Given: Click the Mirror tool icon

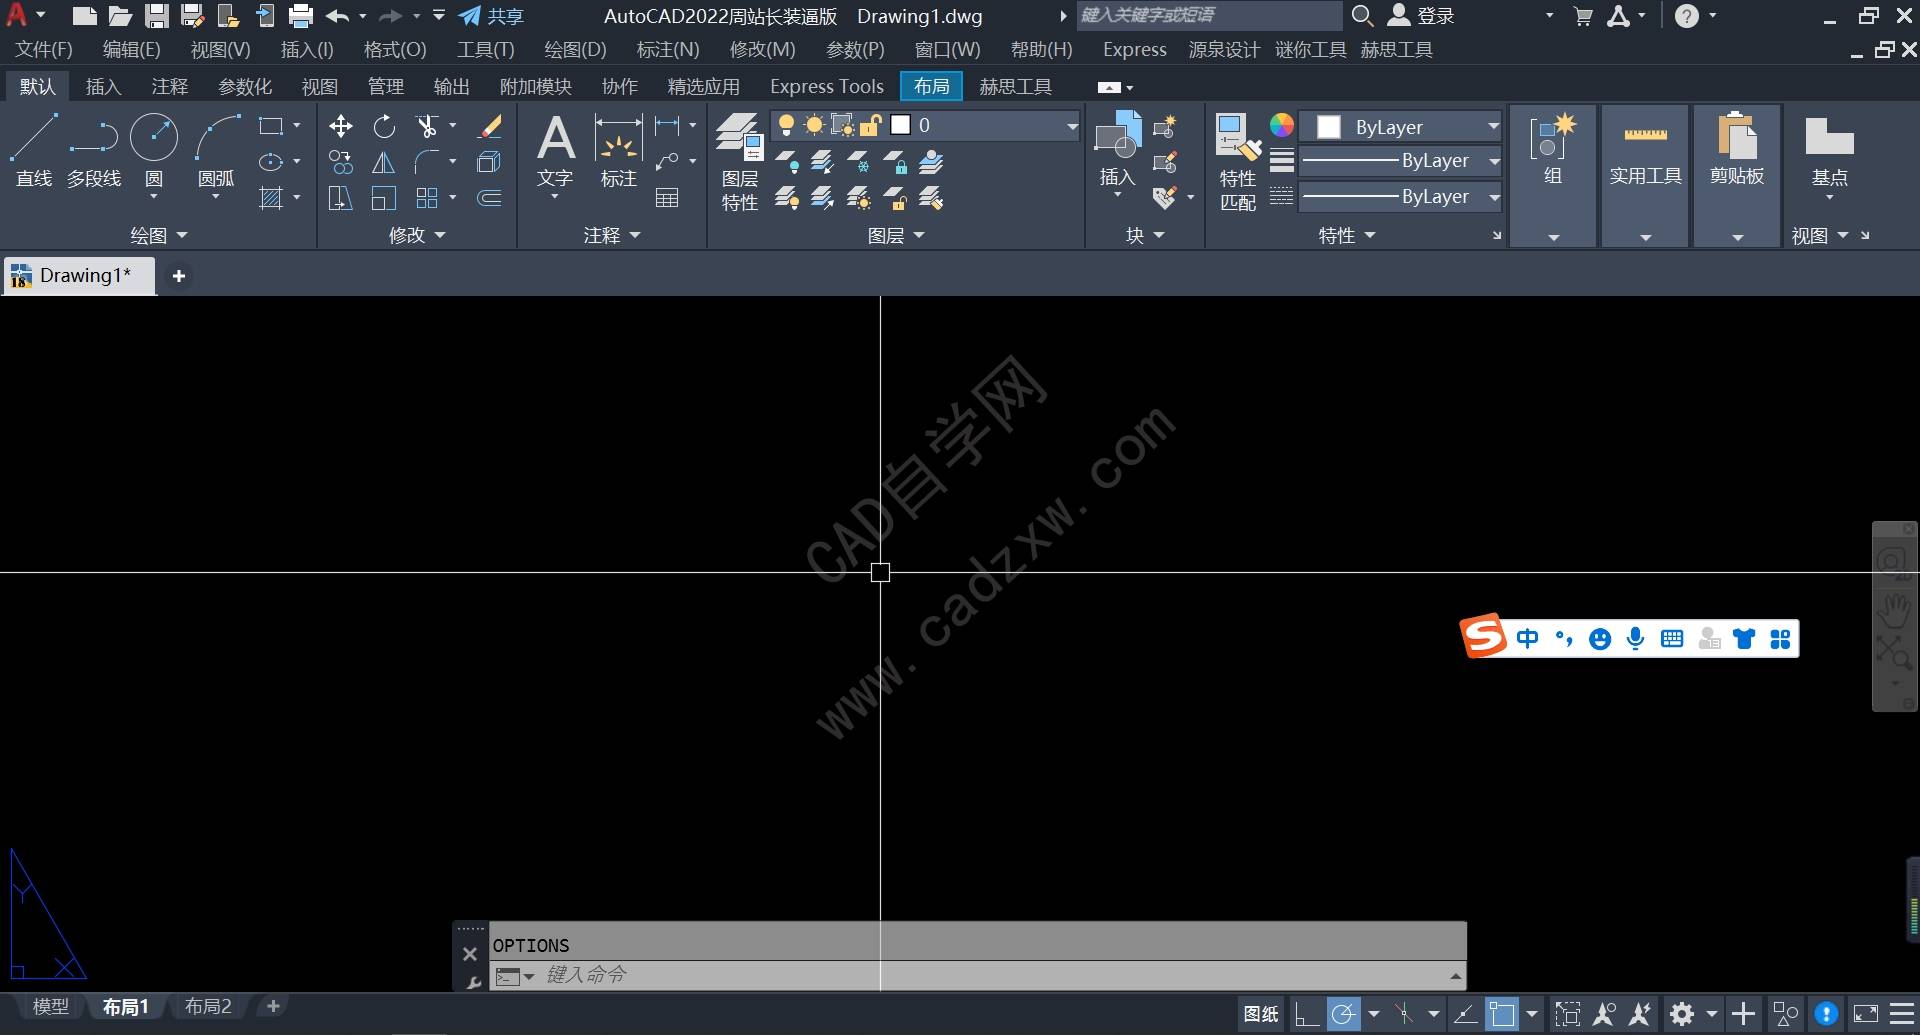Looking at the screenshot, I should [x=384, y=162].
